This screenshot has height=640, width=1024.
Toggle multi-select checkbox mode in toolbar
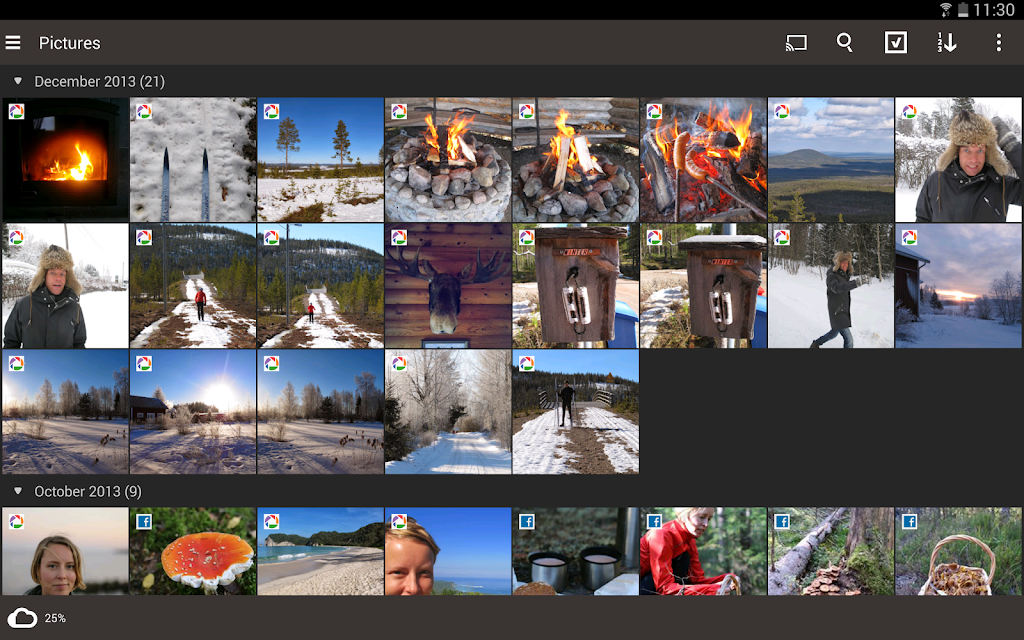[x=895, y=42]
